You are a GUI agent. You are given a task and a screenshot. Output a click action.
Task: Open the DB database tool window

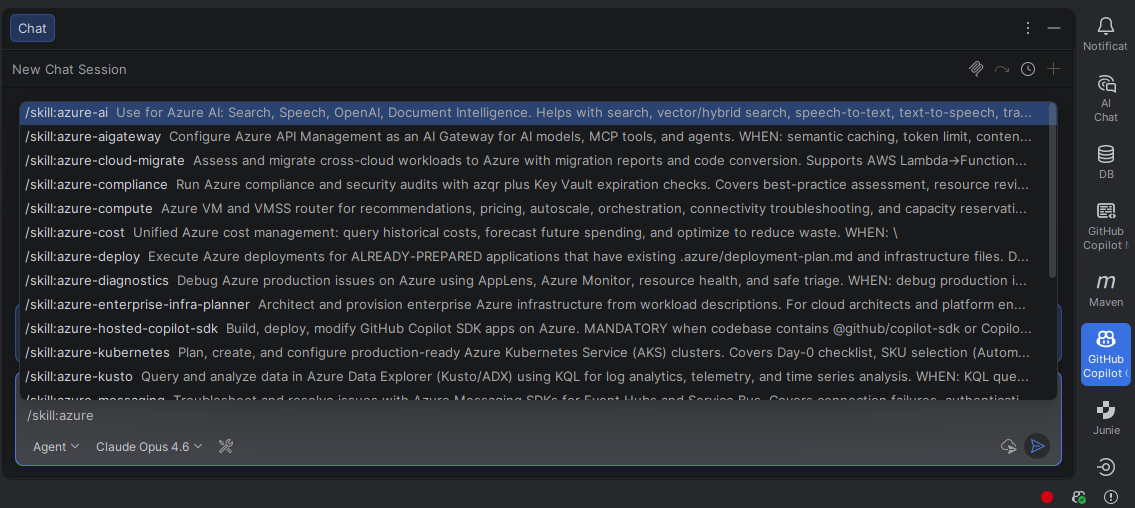[x=1105, y=162]
